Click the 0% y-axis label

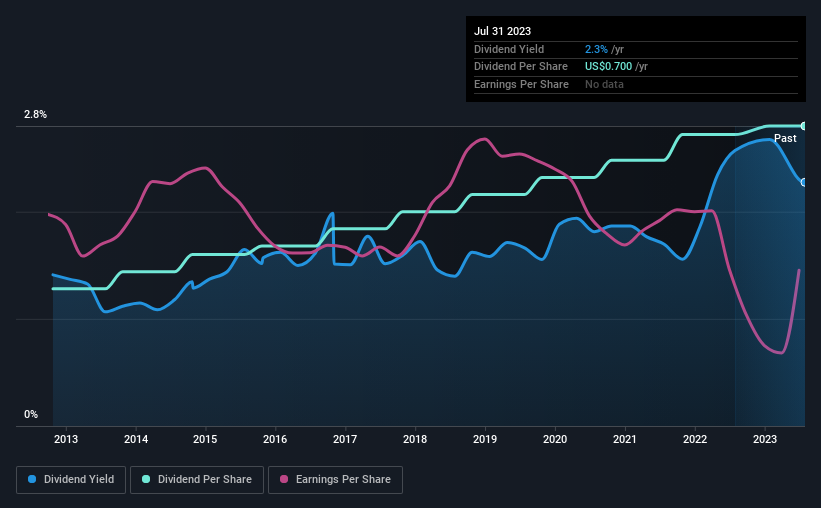(31, 414)
